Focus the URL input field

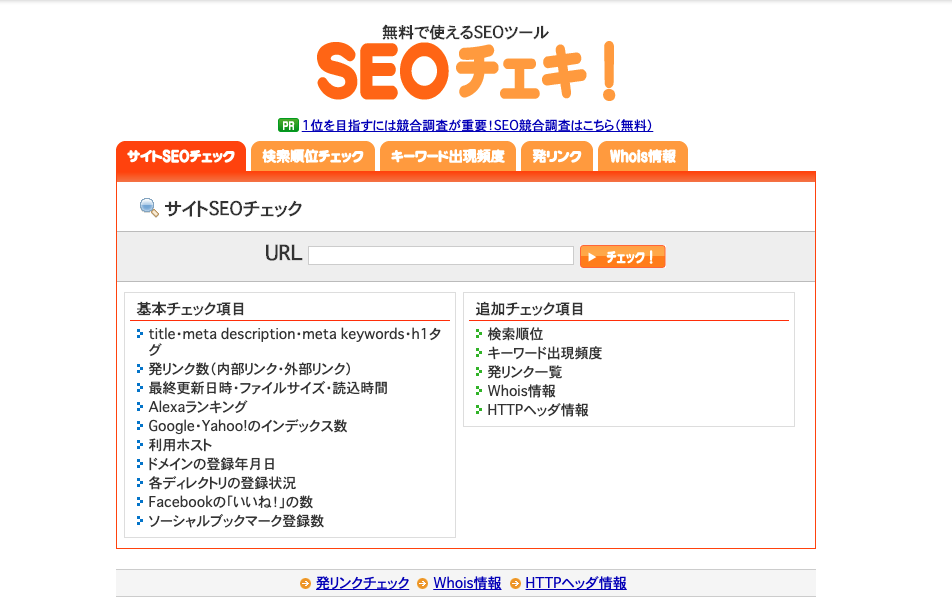[x=441, y=256]
